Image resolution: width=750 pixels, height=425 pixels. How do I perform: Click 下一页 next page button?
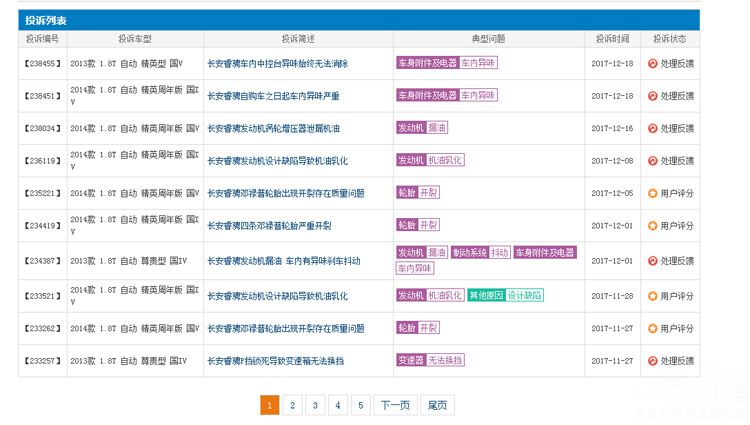click(x=396, y=405)
